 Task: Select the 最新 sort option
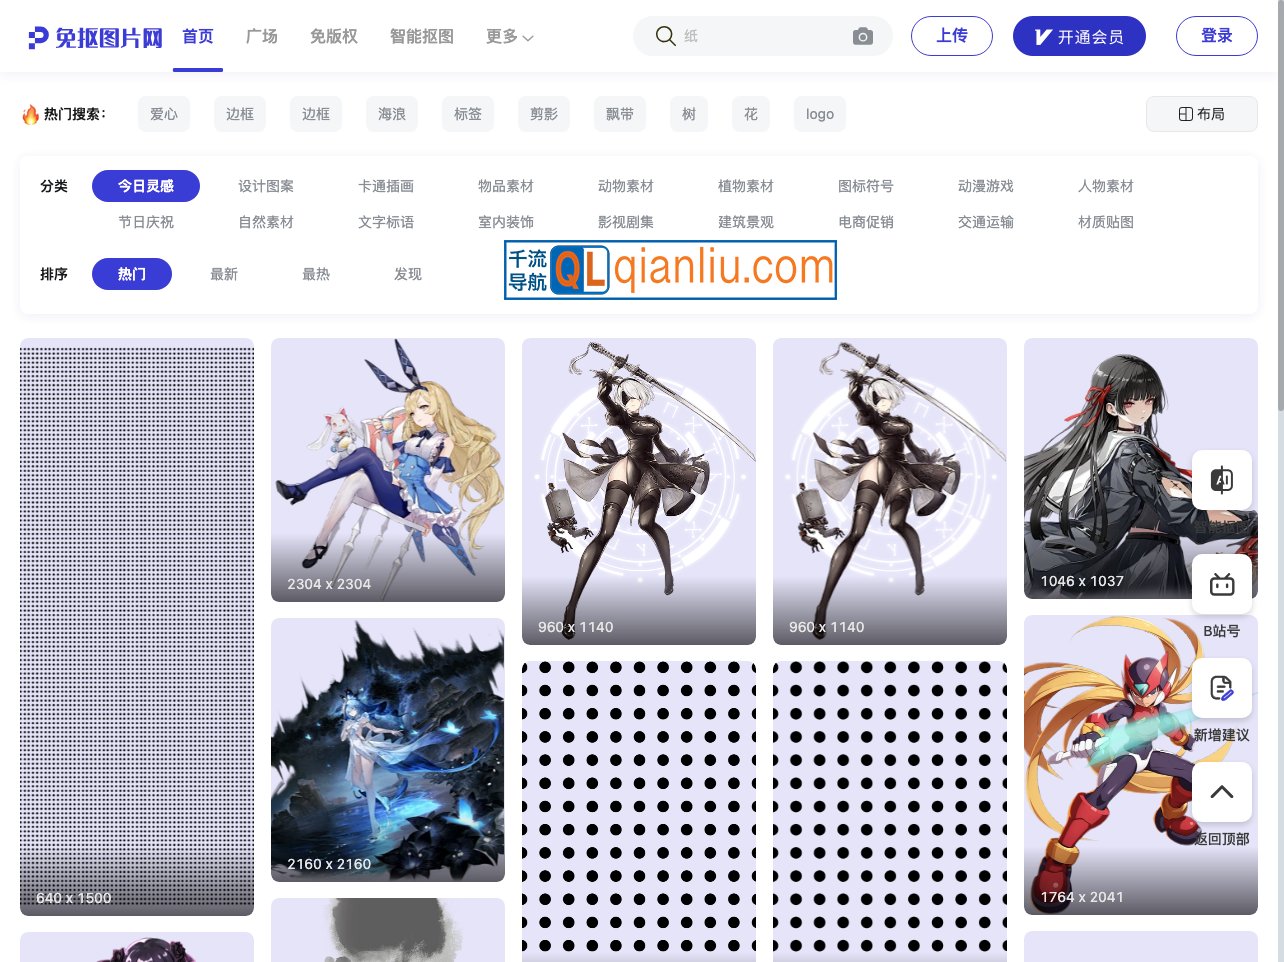[x=224, y=274]
